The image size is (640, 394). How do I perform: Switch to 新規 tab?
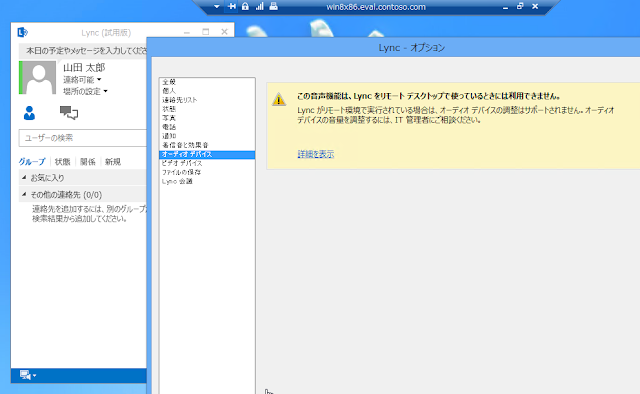click(113, 162)
